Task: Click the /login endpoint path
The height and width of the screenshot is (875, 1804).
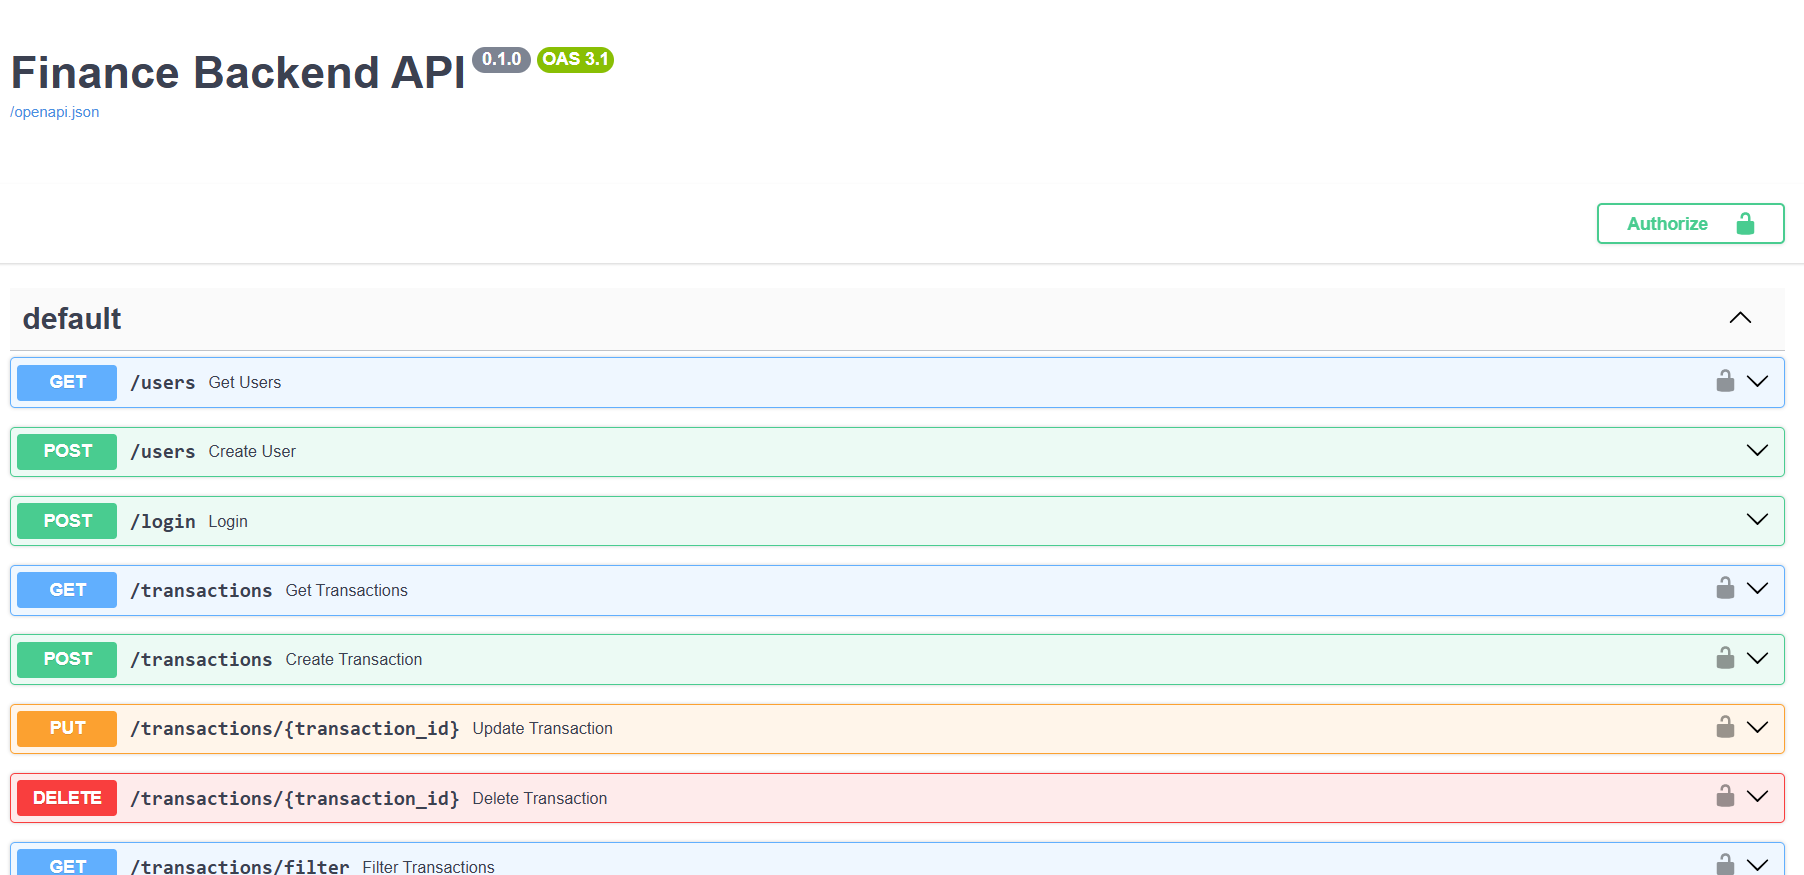Action: tap(163, 521)
